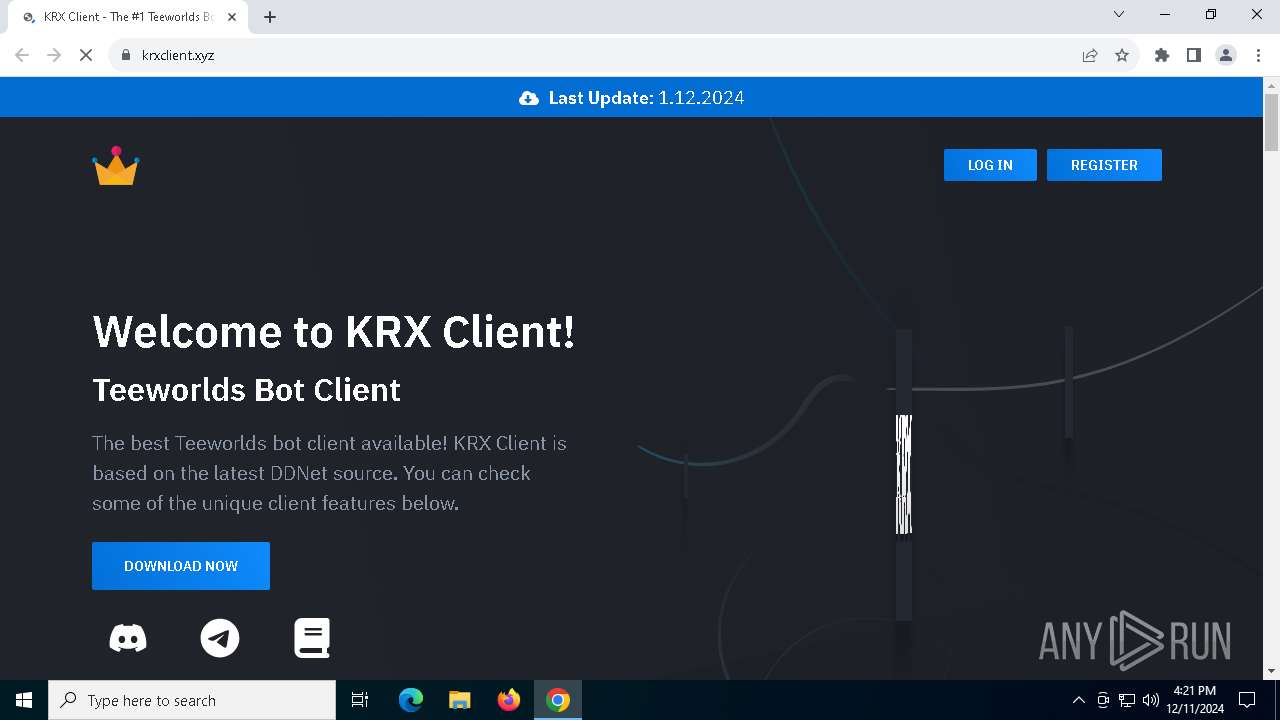The height and width of the screenshot is (720, 1280).
Task: Bookmark this page with star icon
Action: tap(1122, 55)
